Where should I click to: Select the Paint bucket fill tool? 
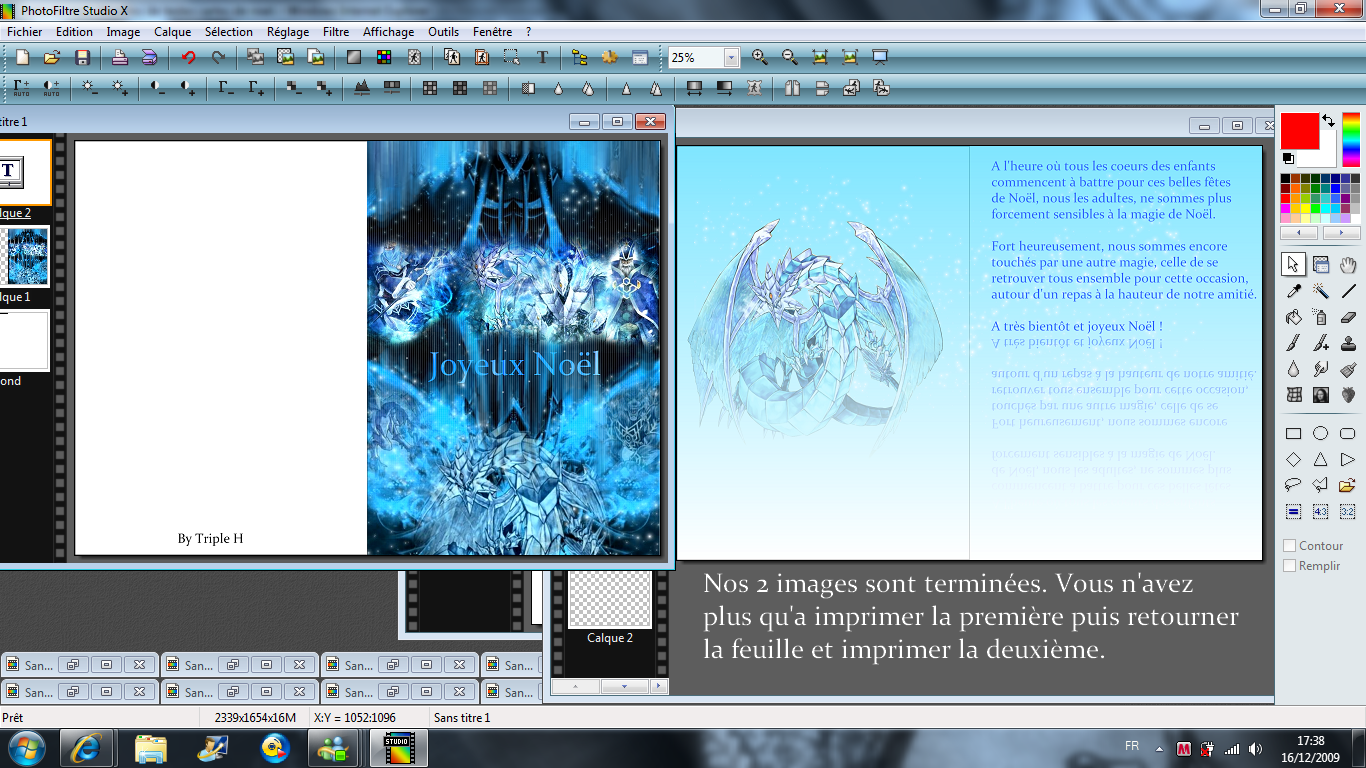1293,317
